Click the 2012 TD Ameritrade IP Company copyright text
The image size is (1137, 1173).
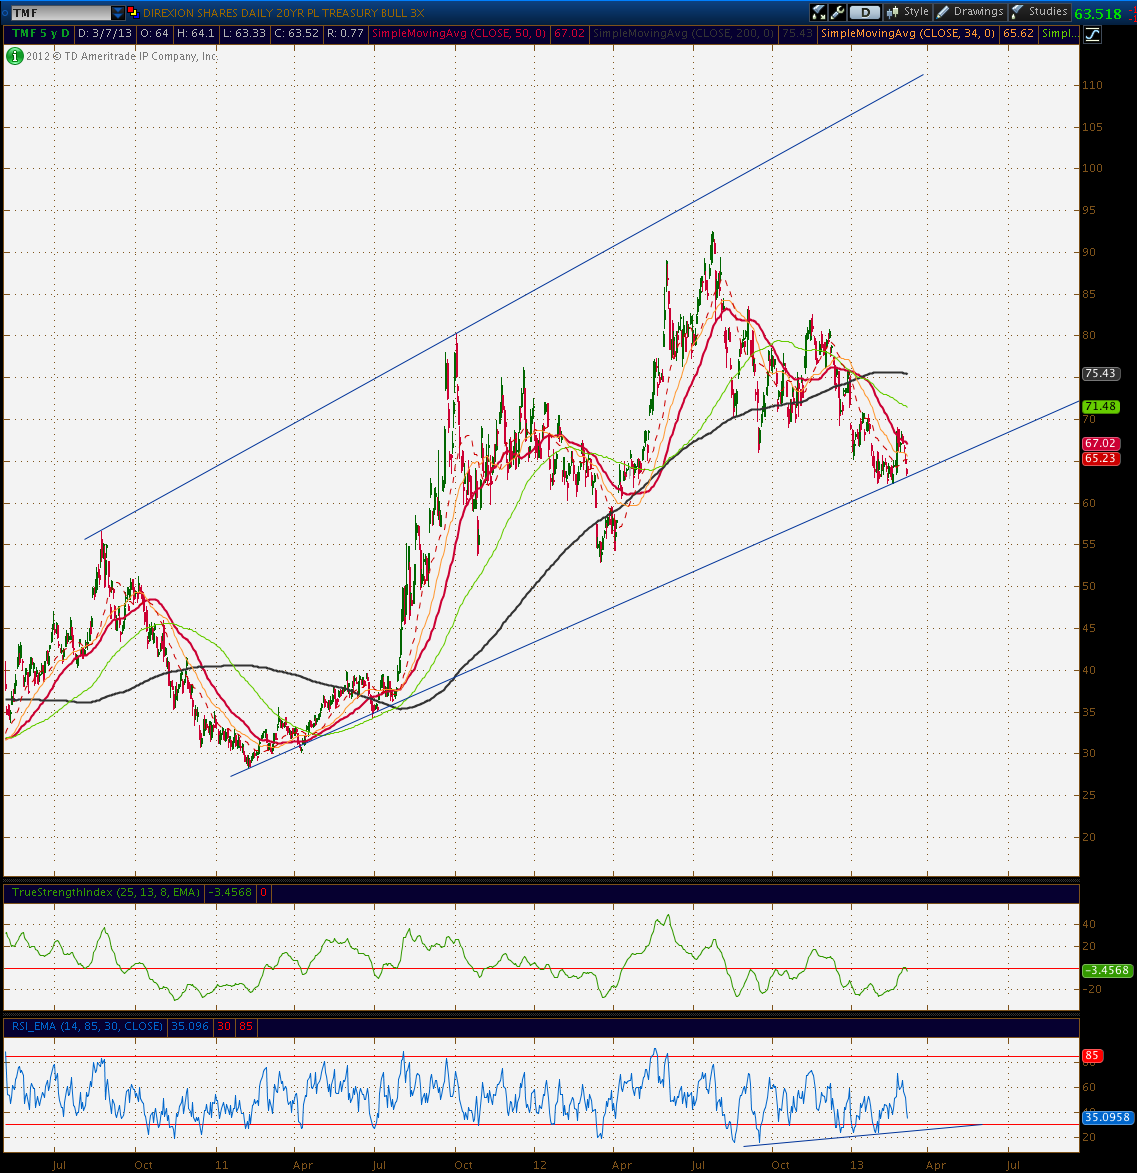(121, 56)
